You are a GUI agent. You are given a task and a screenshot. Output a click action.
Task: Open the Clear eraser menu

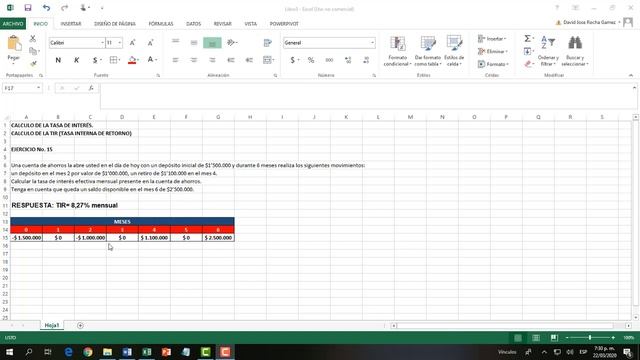click(529, 64)
